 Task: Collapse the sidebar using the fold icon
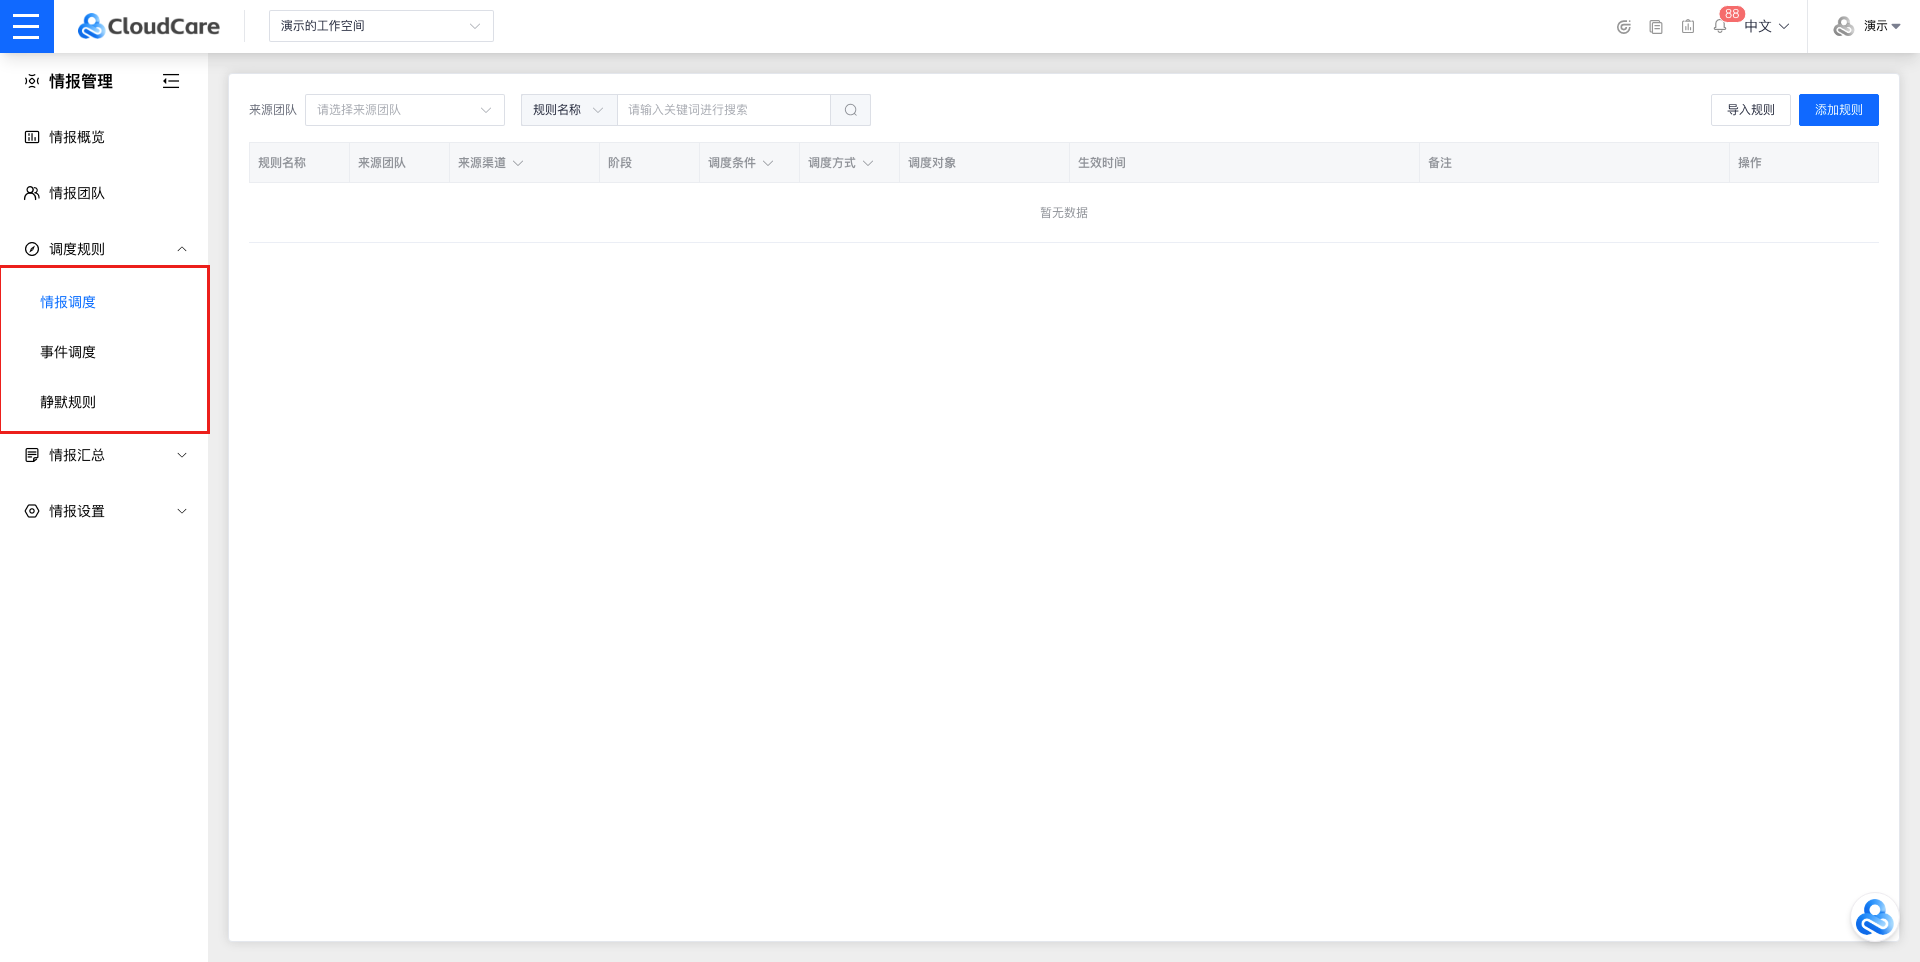[x=171, y=81]
